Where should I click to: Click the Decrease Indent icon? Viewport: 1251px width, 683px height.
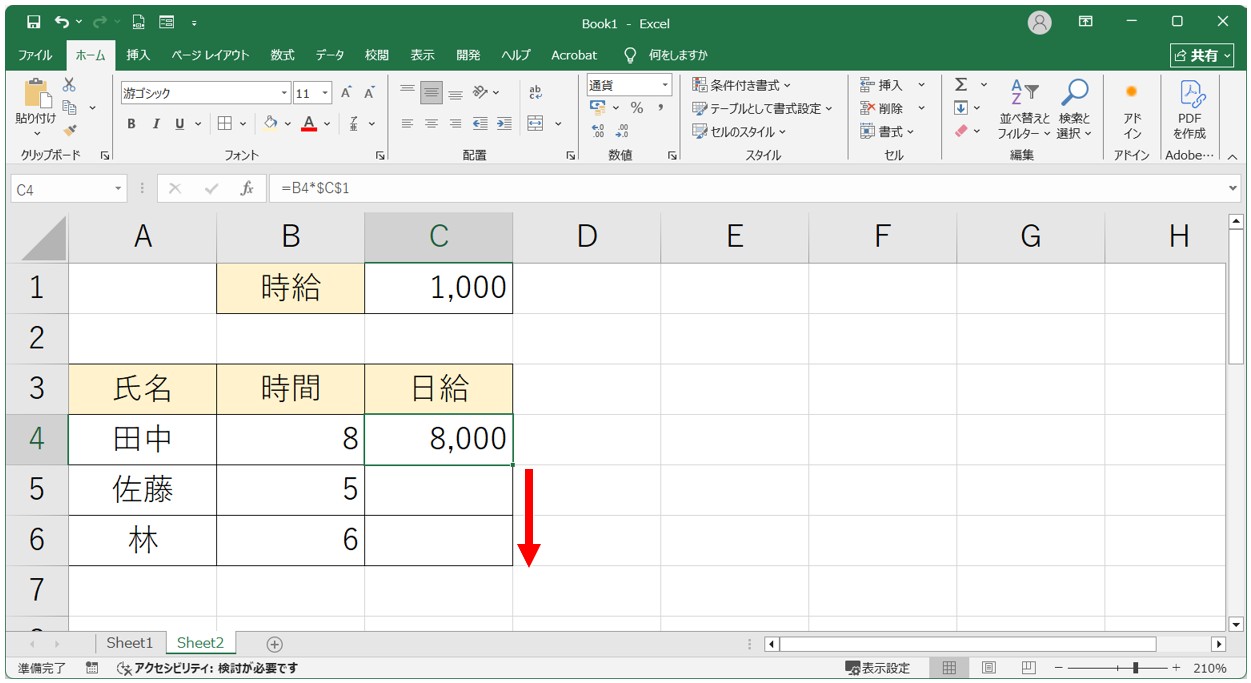pyautogui.click(x=480, y=124)
